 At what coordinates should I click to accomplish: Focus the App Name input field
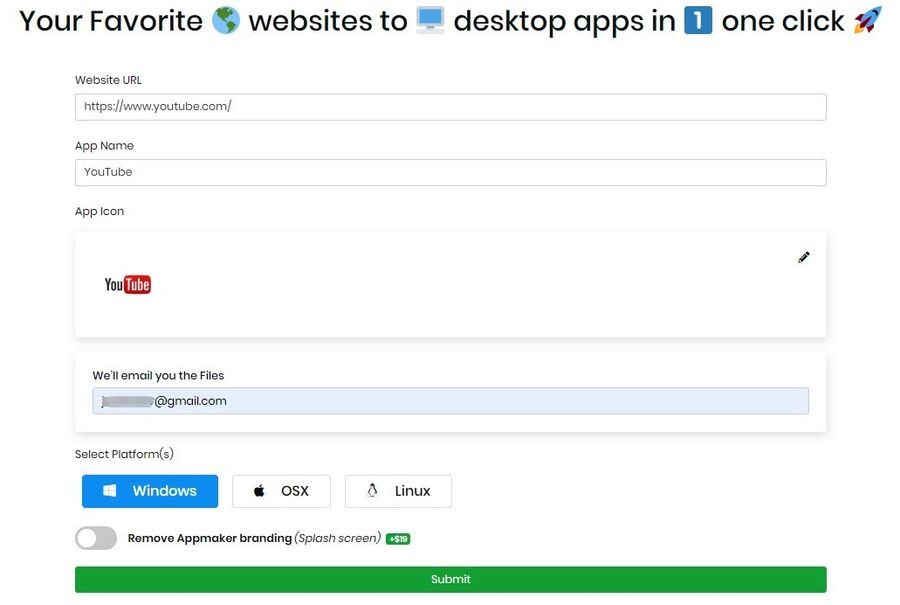pos(451,172)
